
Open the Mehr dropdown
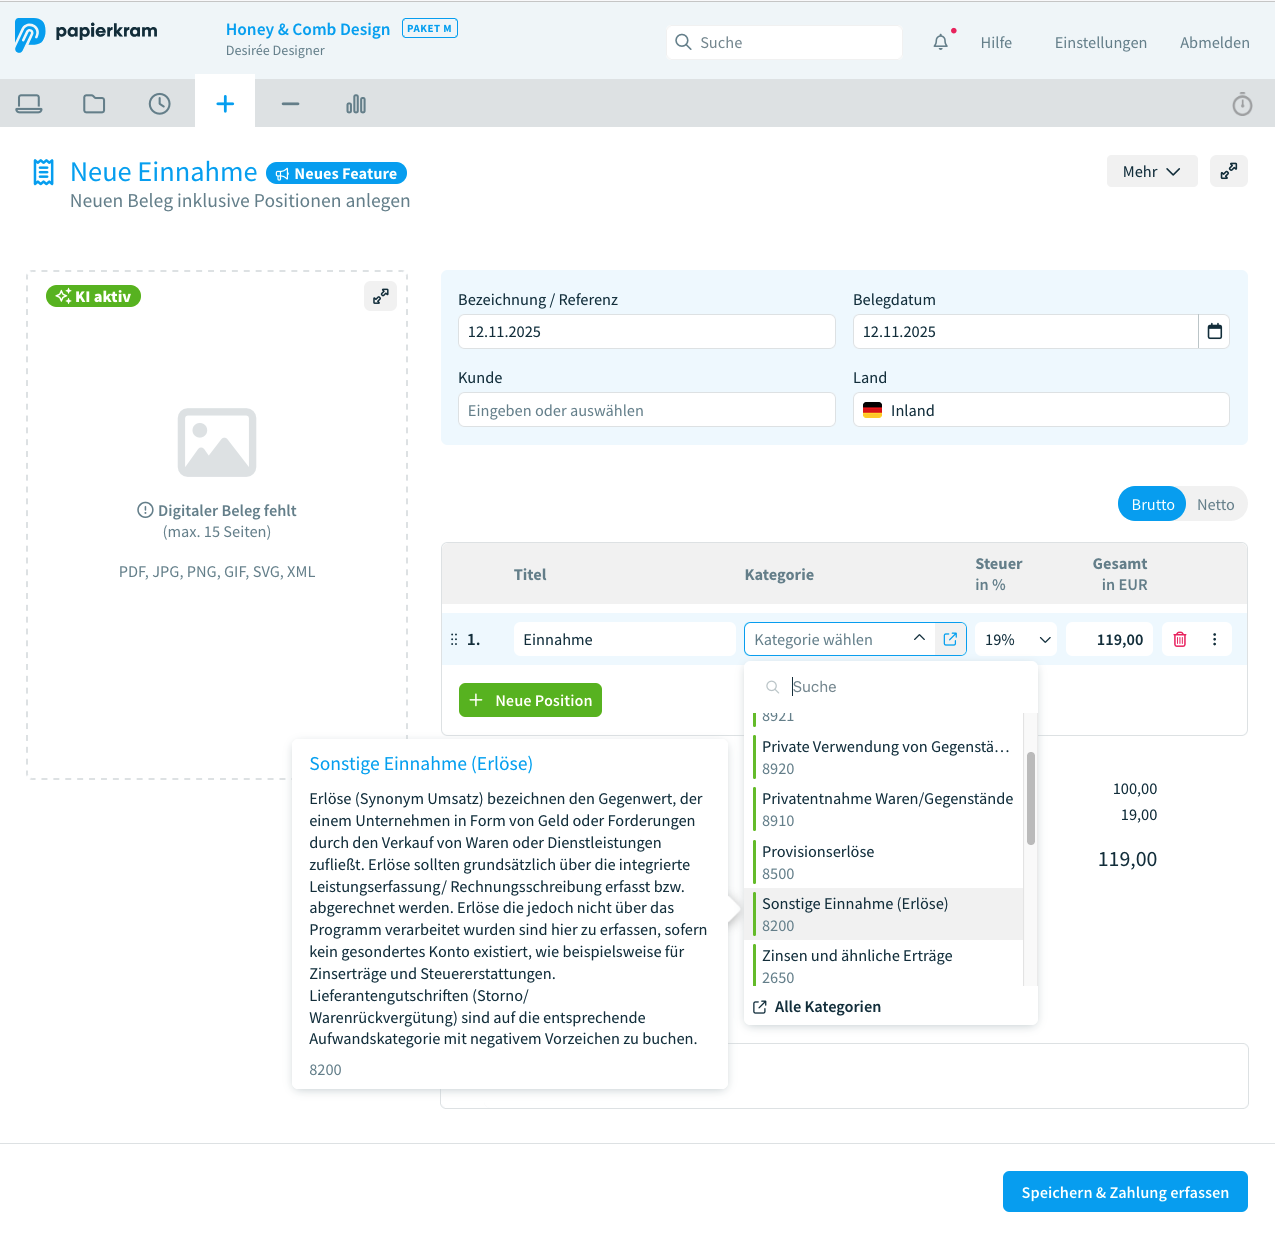tap(1151, 172)
